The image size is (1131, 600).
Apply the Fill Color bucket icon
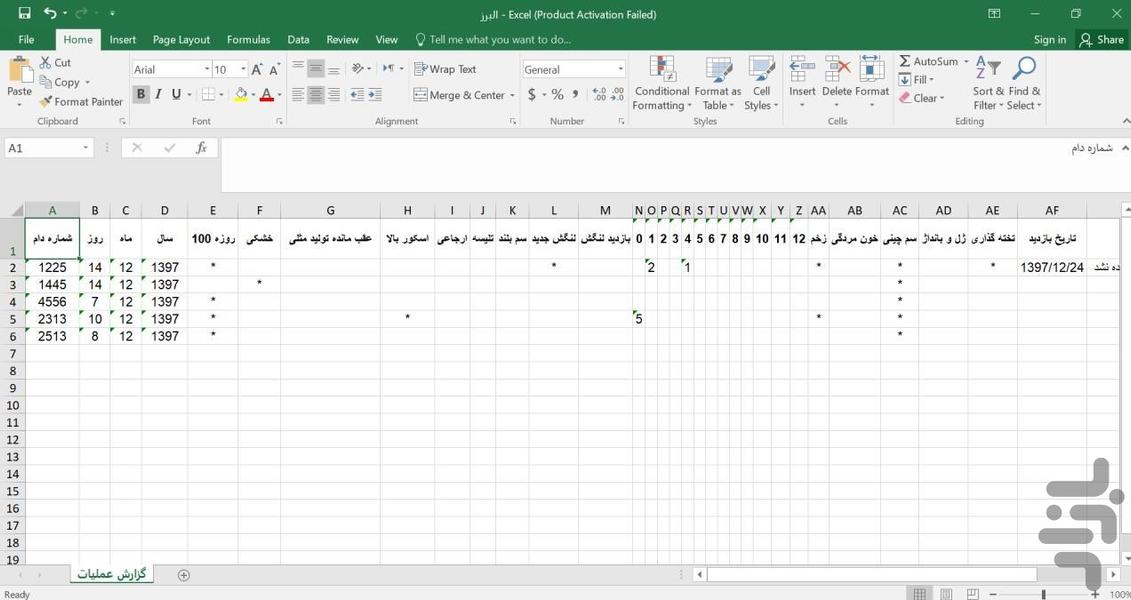point(241,94)
